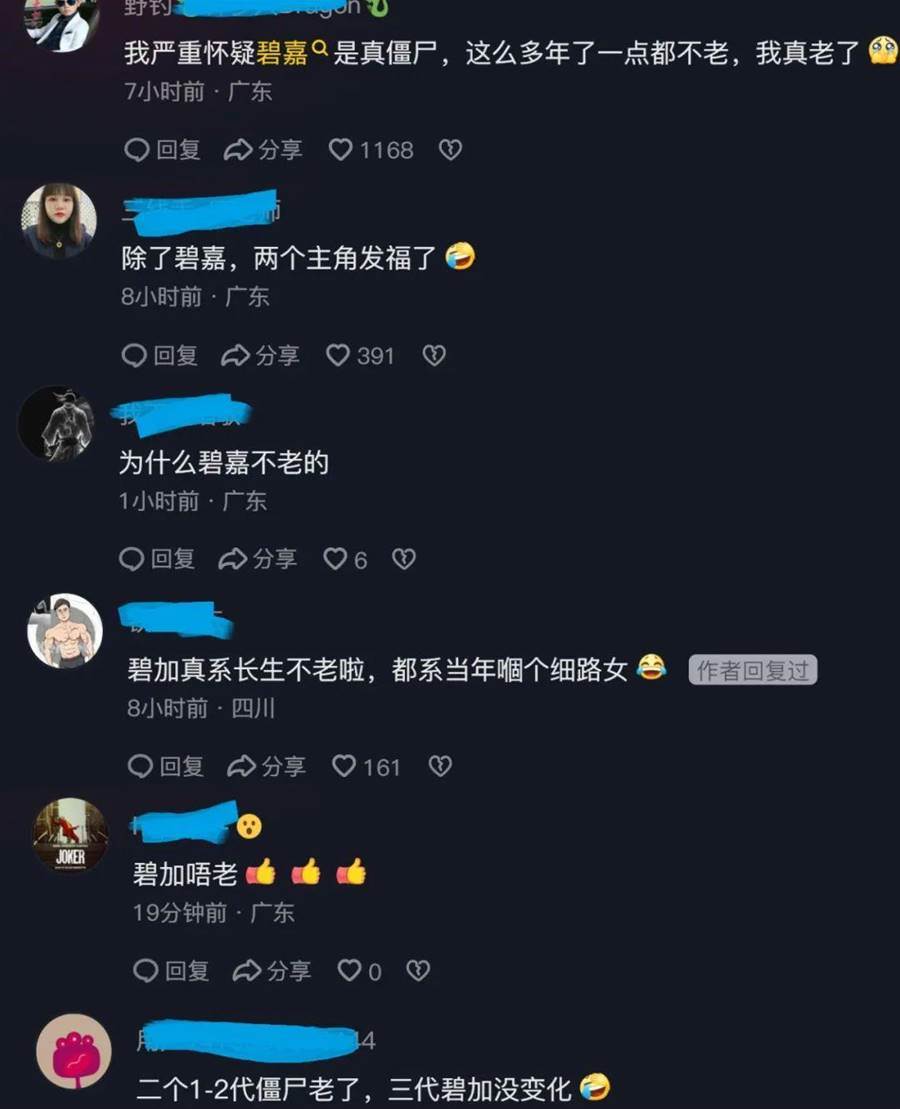Open the JOKER avatar profile

click(x=71, y=835)
